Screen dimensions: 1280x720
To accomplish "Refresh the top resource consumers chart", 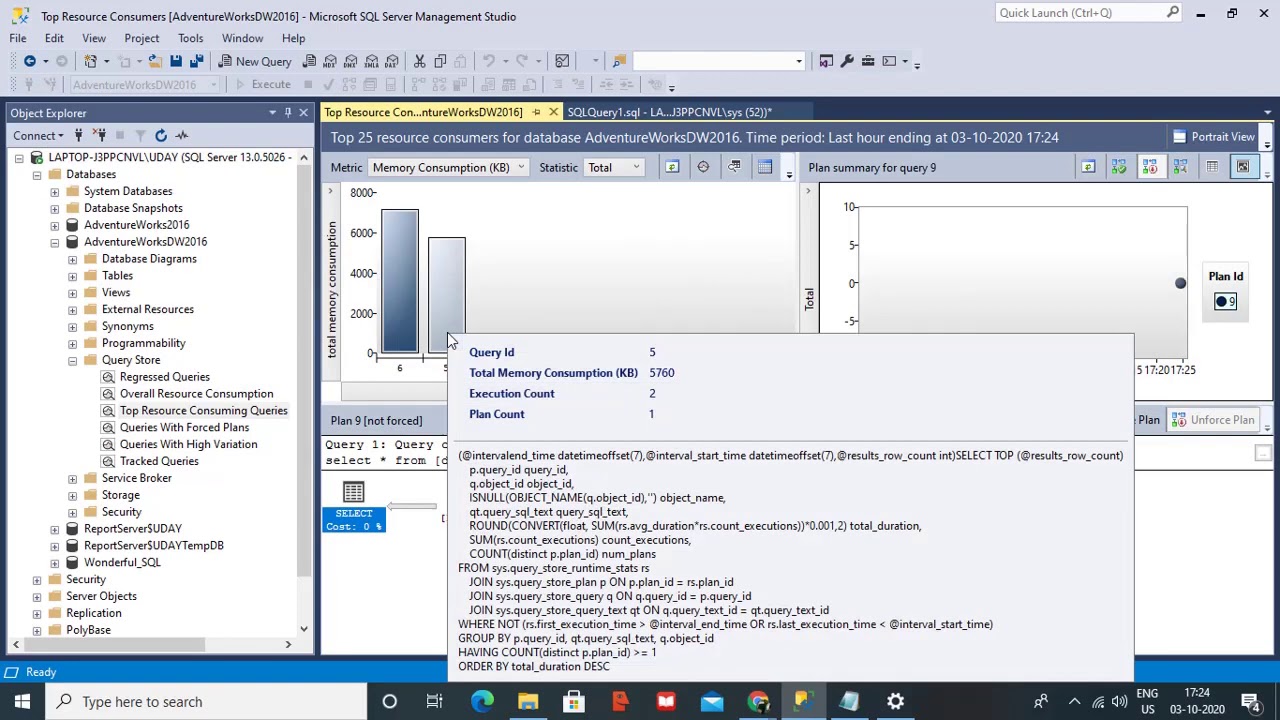I will [x=672, y=167].
